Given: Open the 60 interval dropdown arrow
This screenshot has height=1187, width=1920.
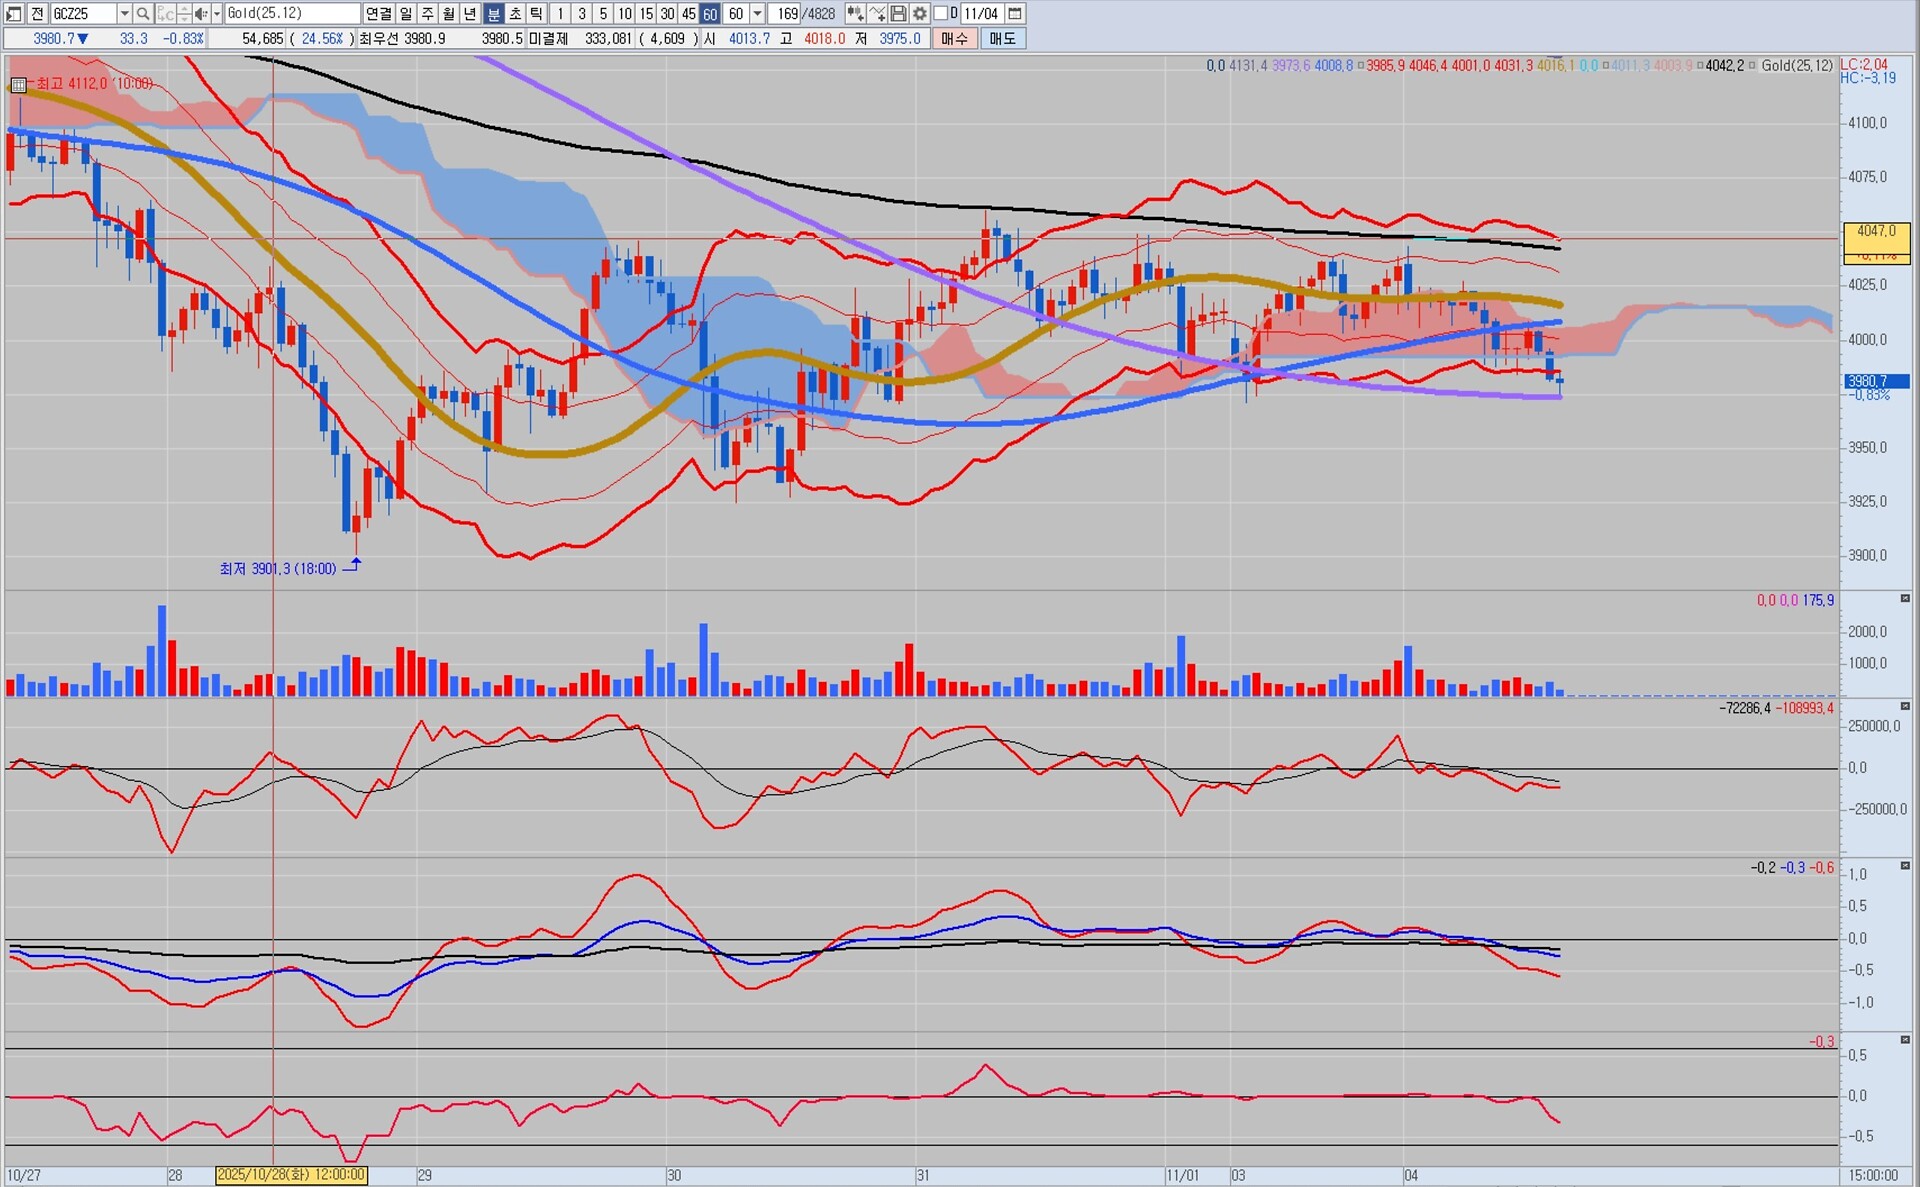Looking at the screenshot, I should (x=757, y=13).
